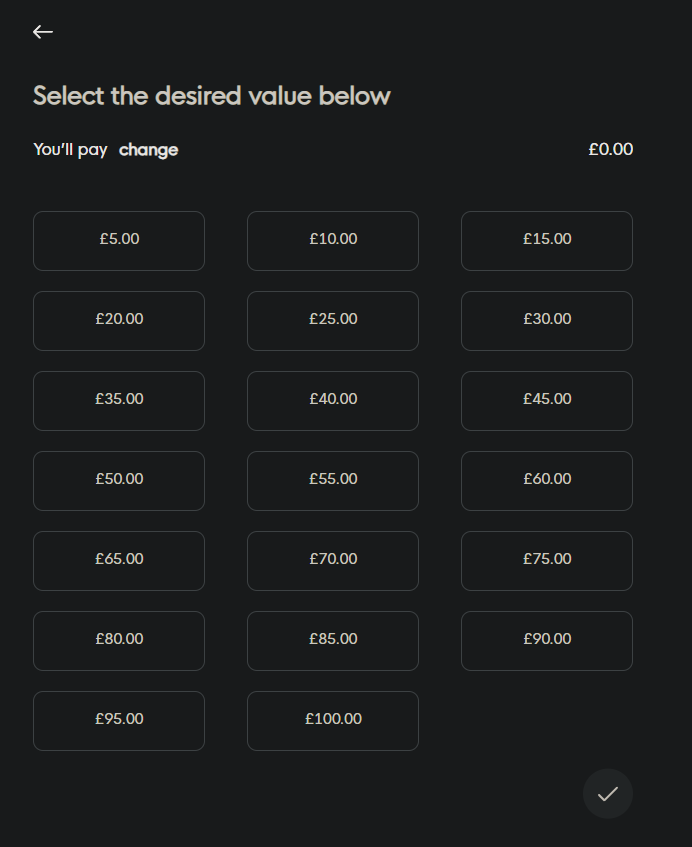
Task: Select the £50.00 value
Action: coord(119,480)
